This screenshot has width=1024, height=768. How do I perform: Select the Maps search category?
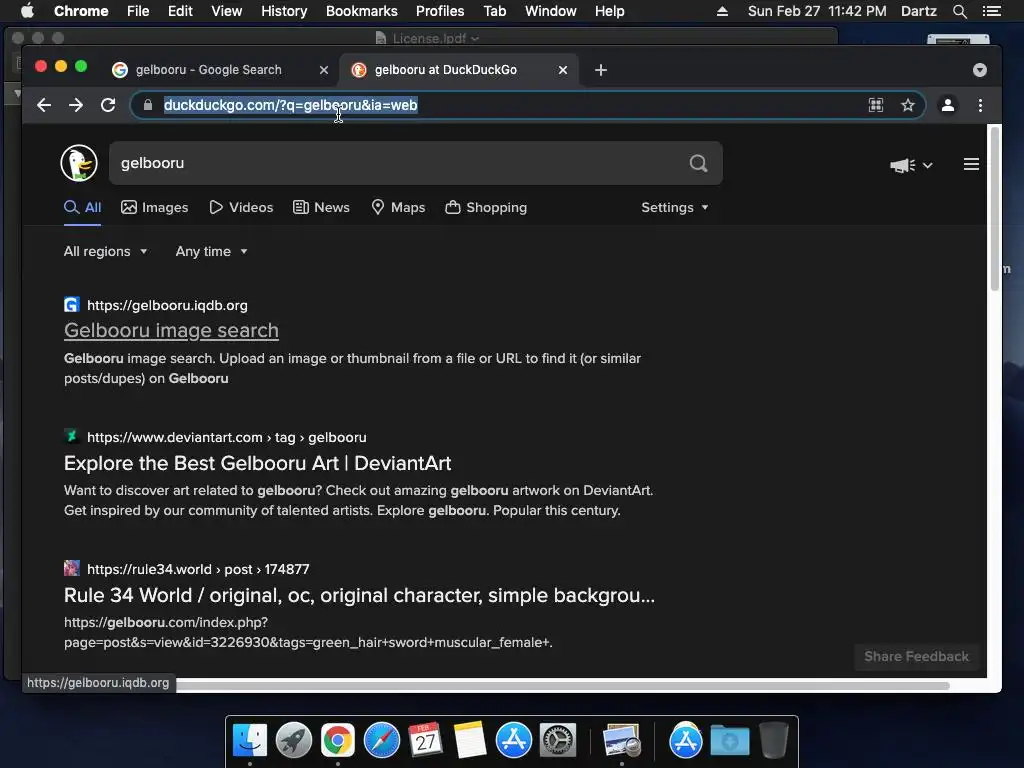pyautogui.click(x=398, y=208)
